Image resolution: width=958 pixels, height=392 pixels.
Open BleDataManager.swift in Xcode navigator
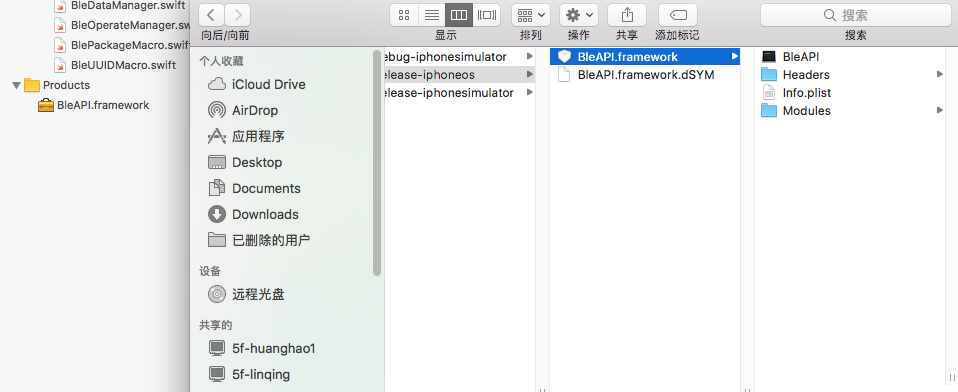(x=119, y=6)
